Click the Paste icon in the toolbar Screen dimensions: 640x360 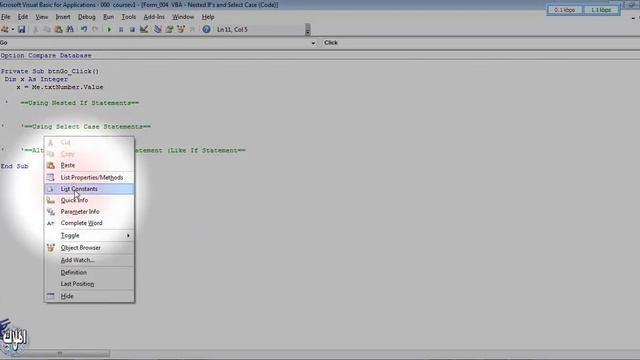(x=58, y=29)
